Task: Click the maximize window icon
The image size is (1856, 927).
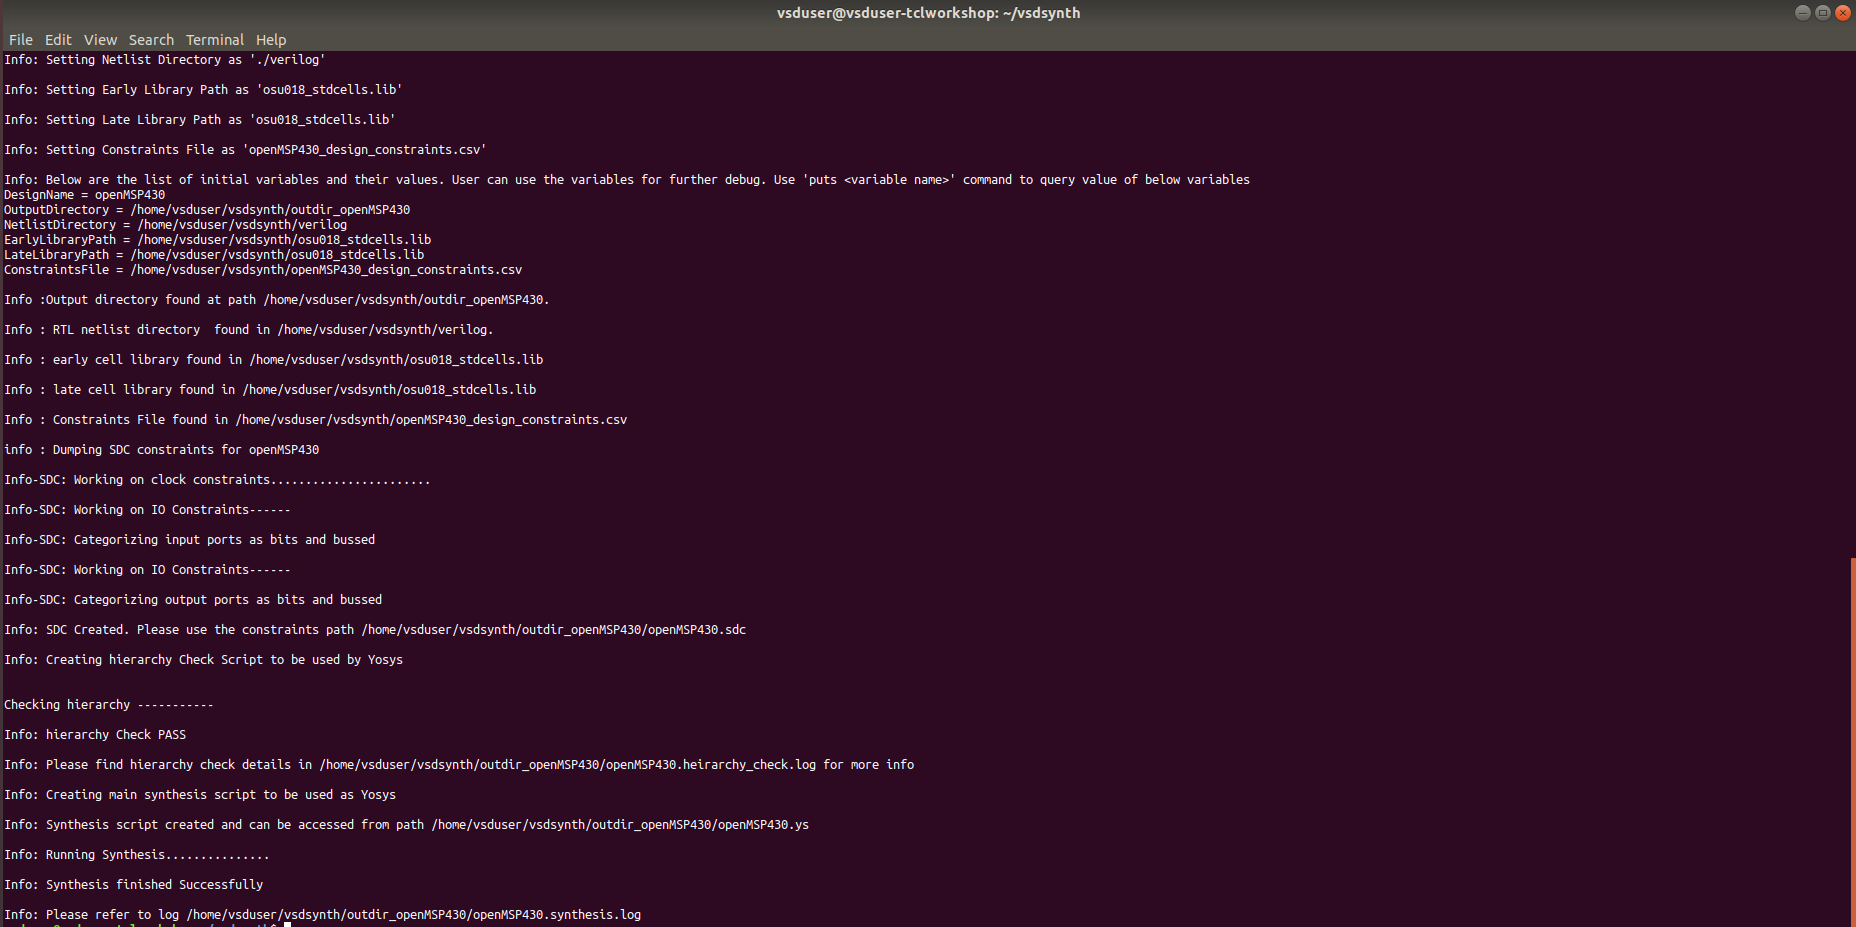Action: 1822,12
